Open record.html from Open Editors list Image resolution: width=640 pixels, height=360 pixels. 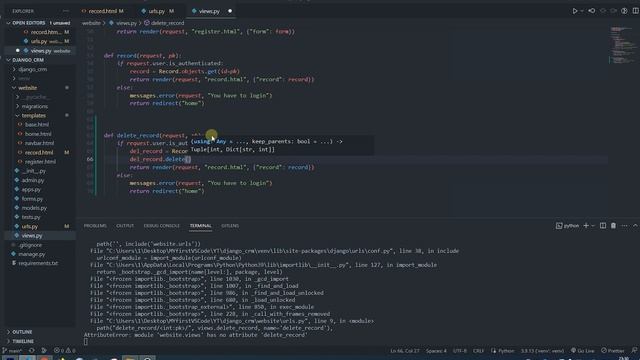[45, 32]
